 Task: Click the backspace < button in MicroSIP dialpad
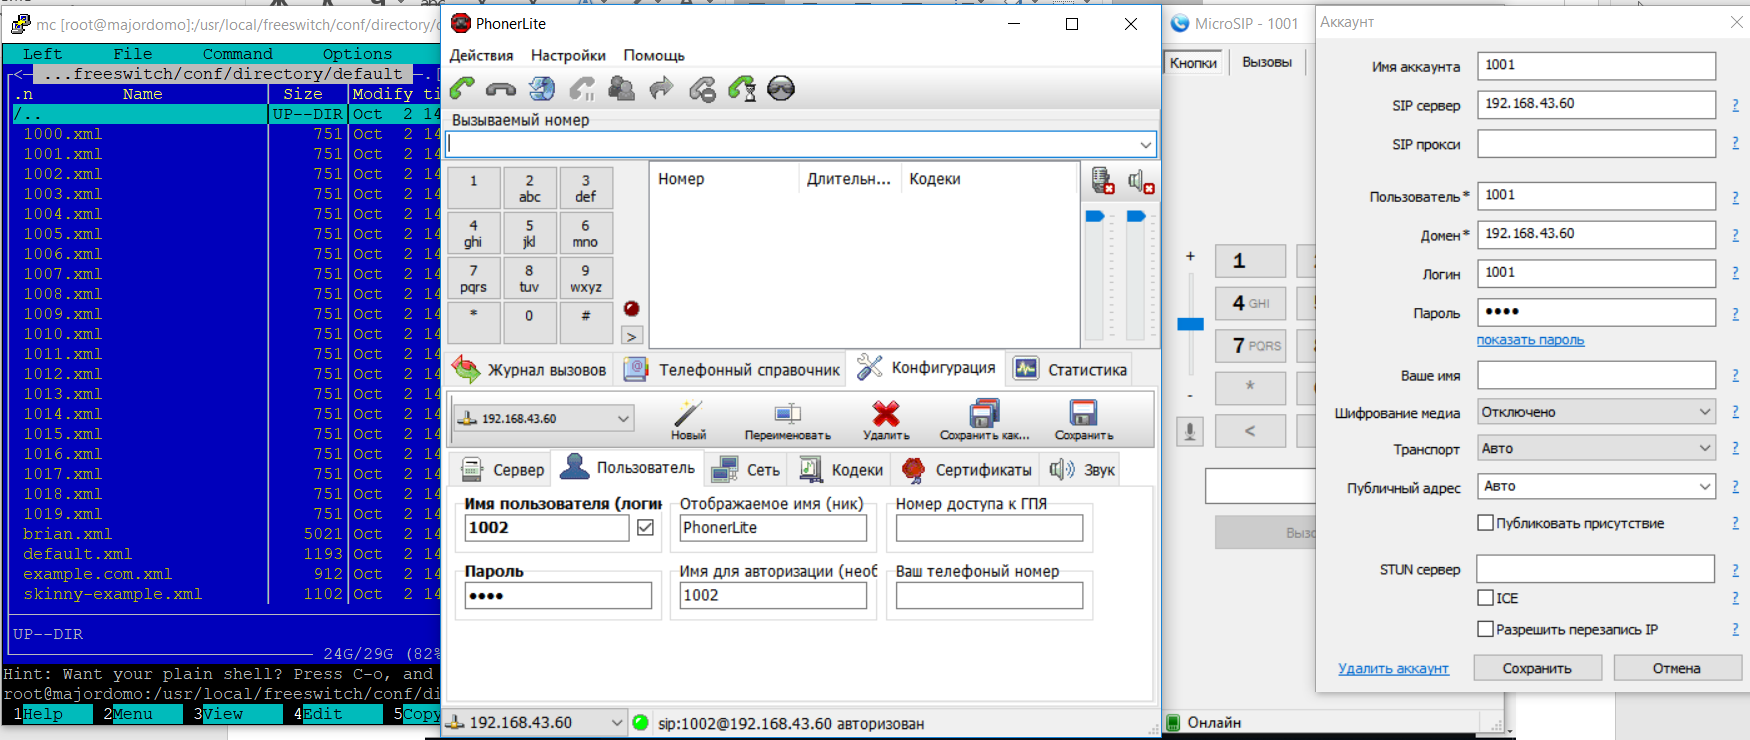1250,431
